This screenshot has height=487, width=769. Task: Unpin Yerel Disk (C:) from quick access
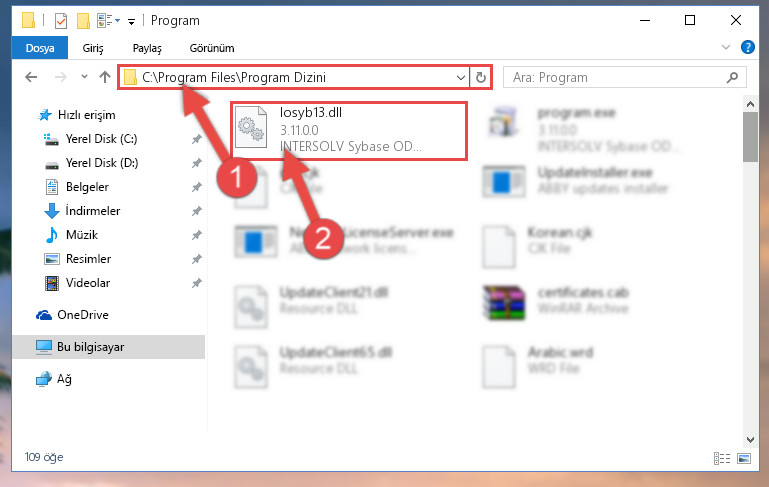[197, 139]
